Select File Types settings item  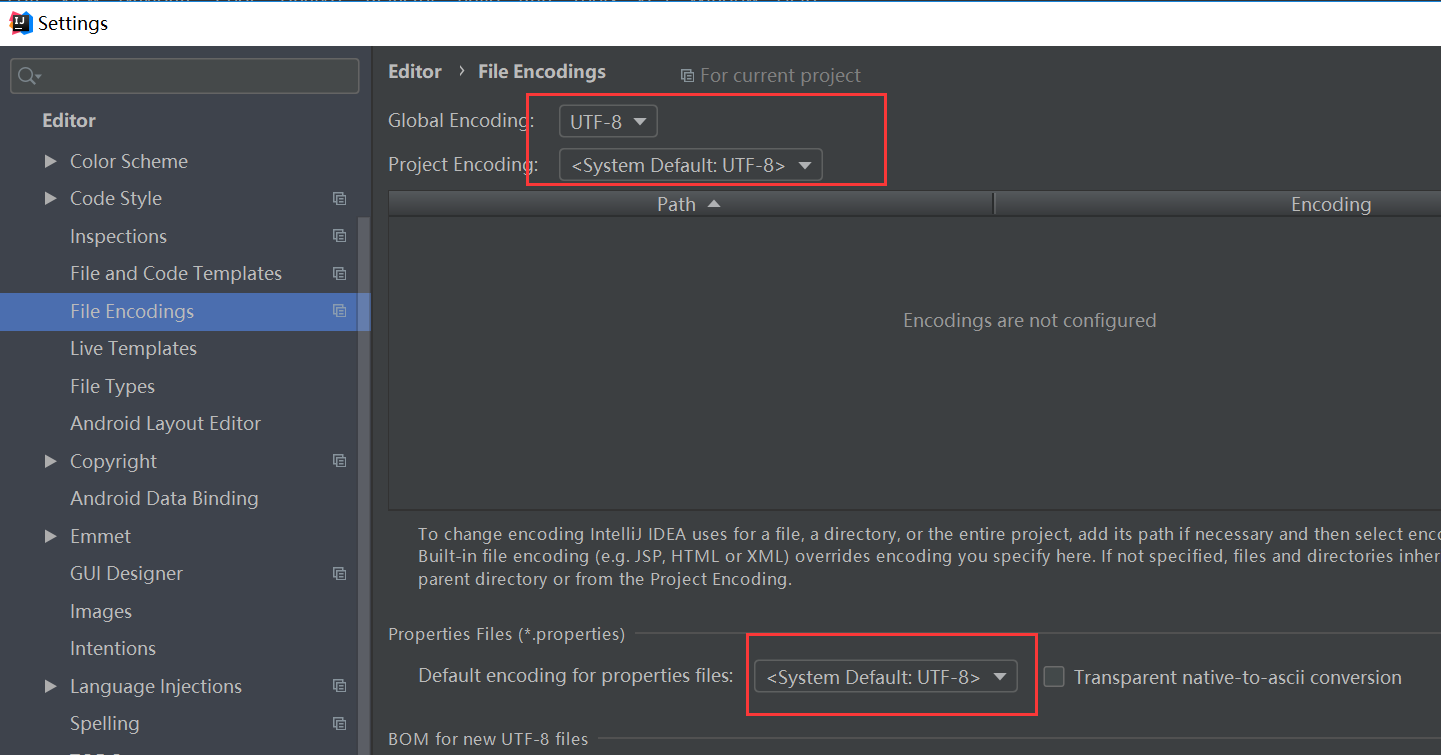point(112,386)
